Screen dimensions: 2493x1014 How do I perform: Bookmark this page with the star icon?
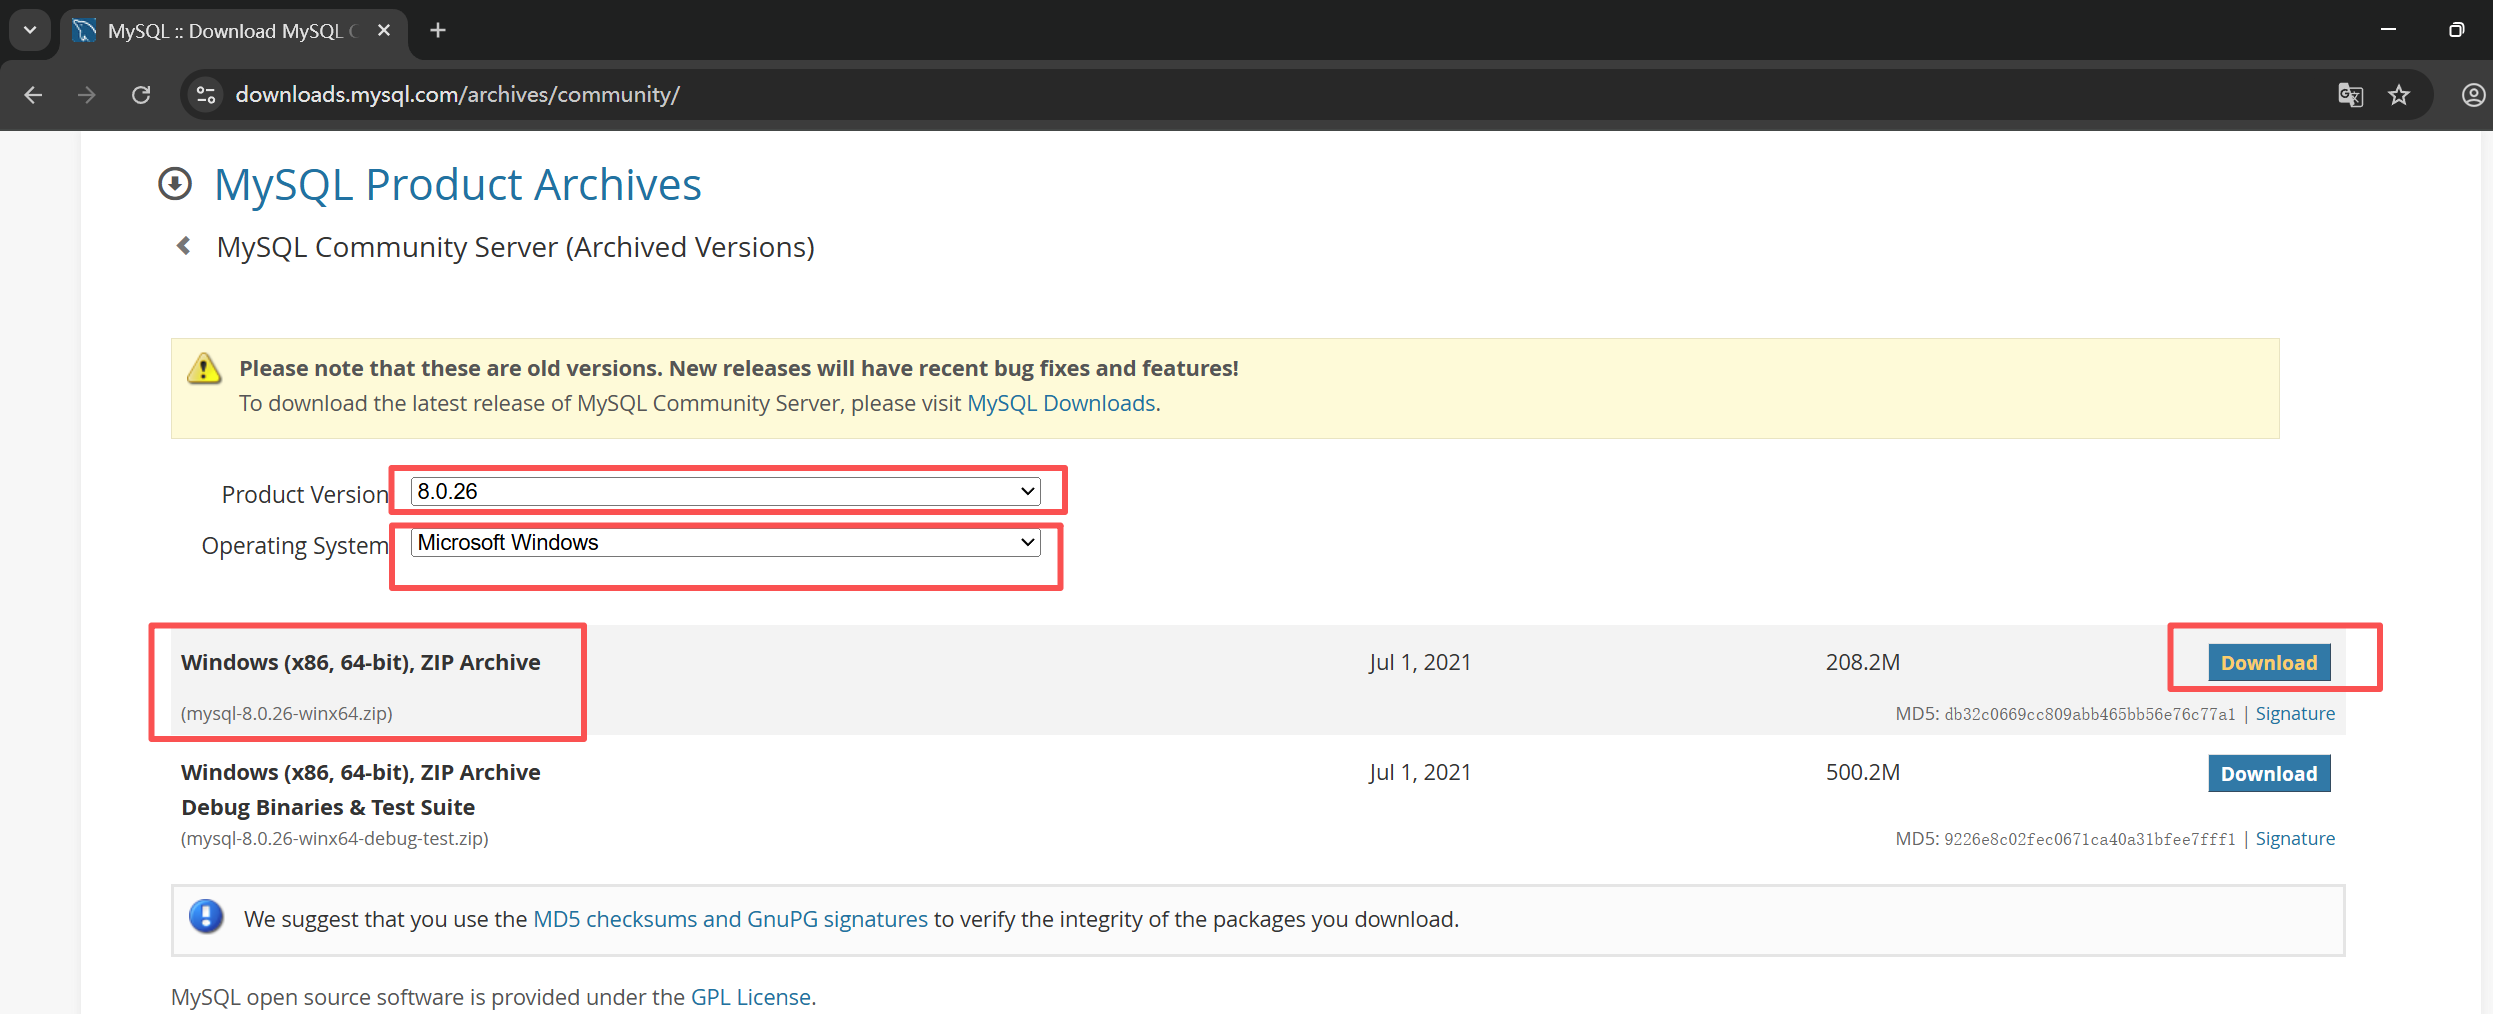coord(2399,95)
